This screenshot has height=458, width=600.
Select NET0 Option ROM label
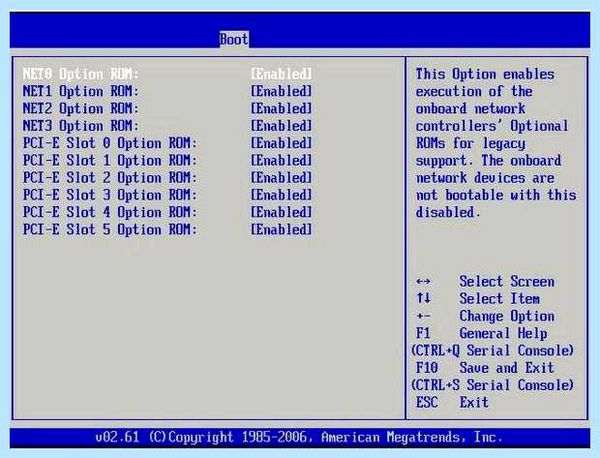pyautogui.click(x=80, y=74)
